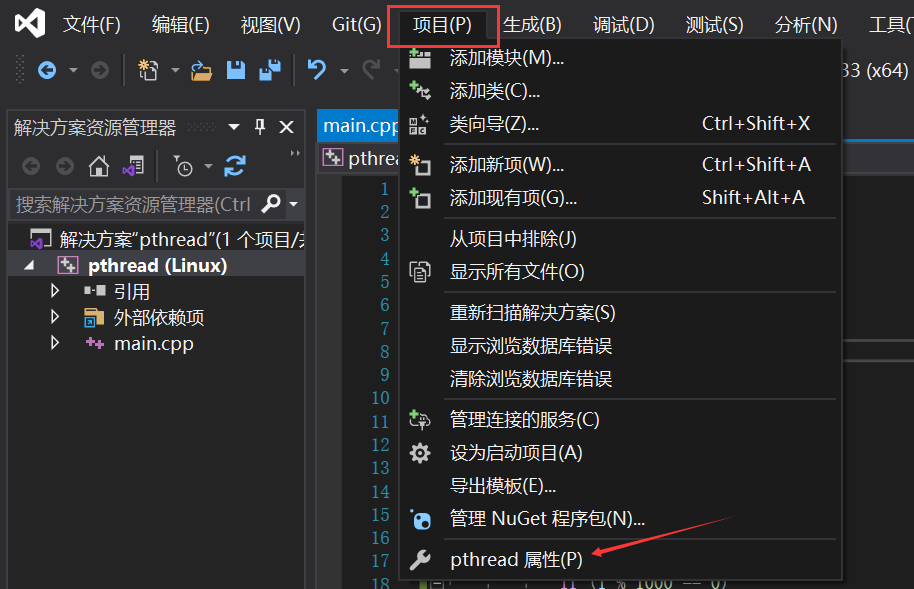Click the open file folder icon
This screenshot has height=589, width=914.
pos(201,71)
